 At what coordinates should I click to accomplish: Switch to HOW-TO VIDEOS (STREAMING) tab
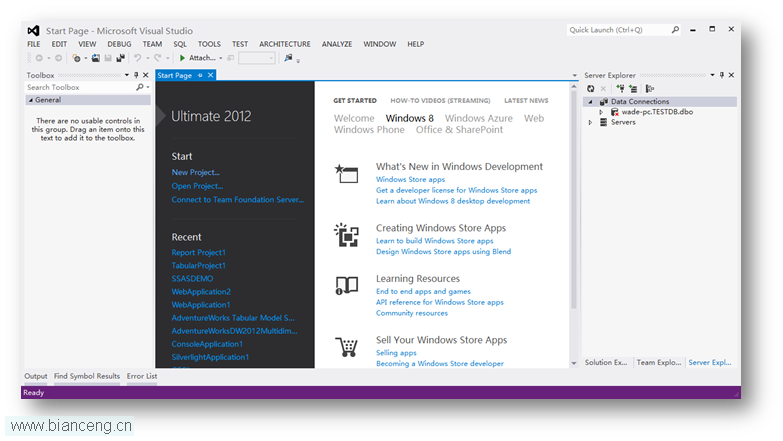(x=440, y=100)
